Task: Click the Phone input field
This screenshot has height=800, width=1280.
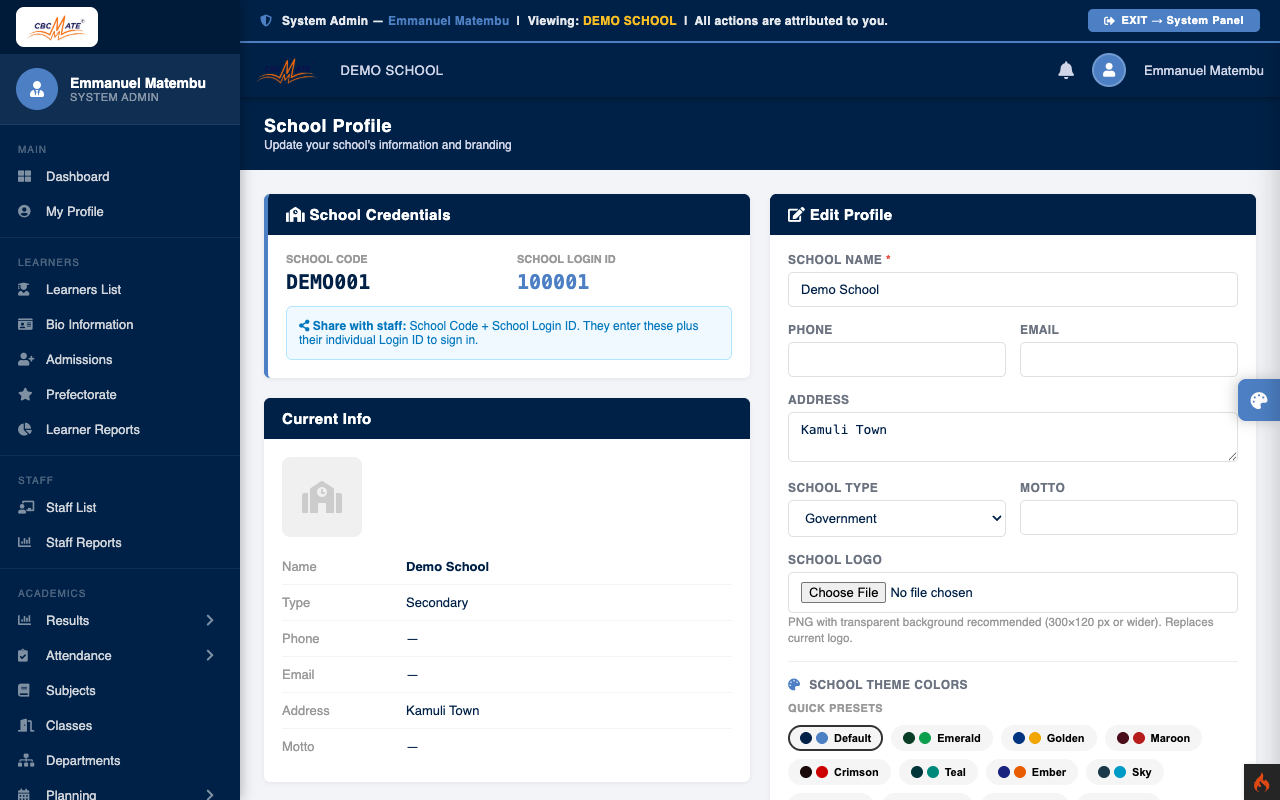Action: coord(897,359)
